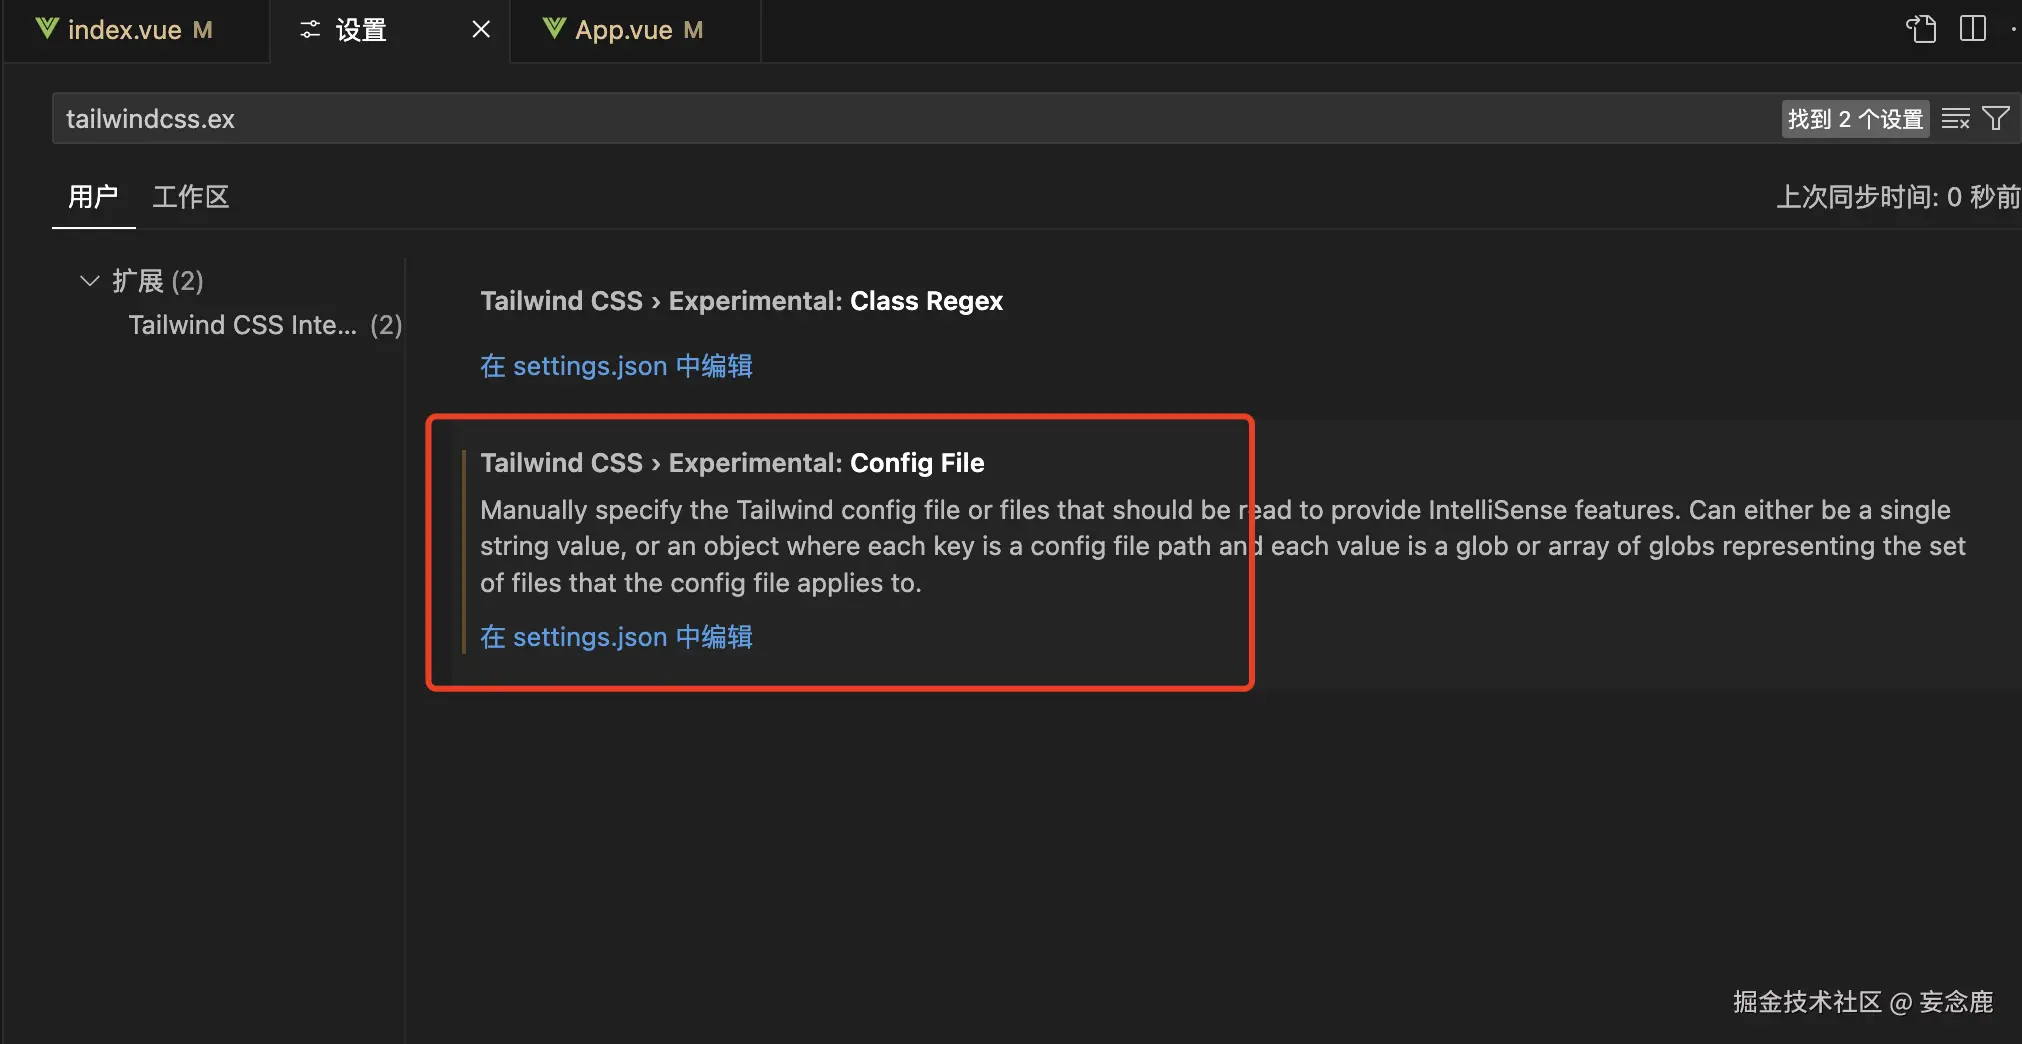
Task: Switch to the App.vue tab
Action: 636,31
